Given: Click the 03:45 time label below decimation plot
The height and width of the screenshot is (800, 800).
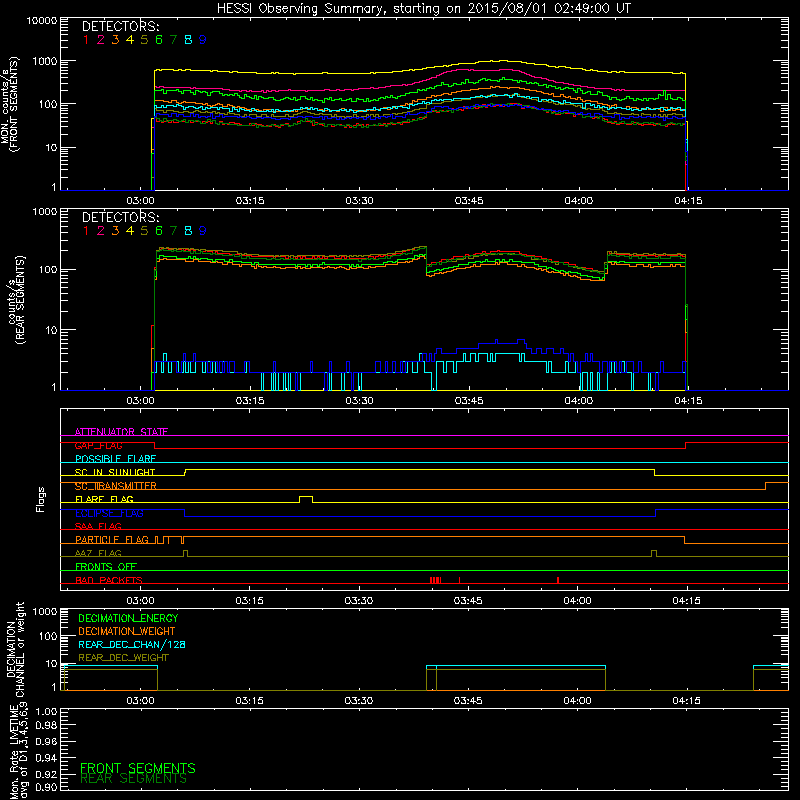Looking at the screenshot, I should click(468, 701).
